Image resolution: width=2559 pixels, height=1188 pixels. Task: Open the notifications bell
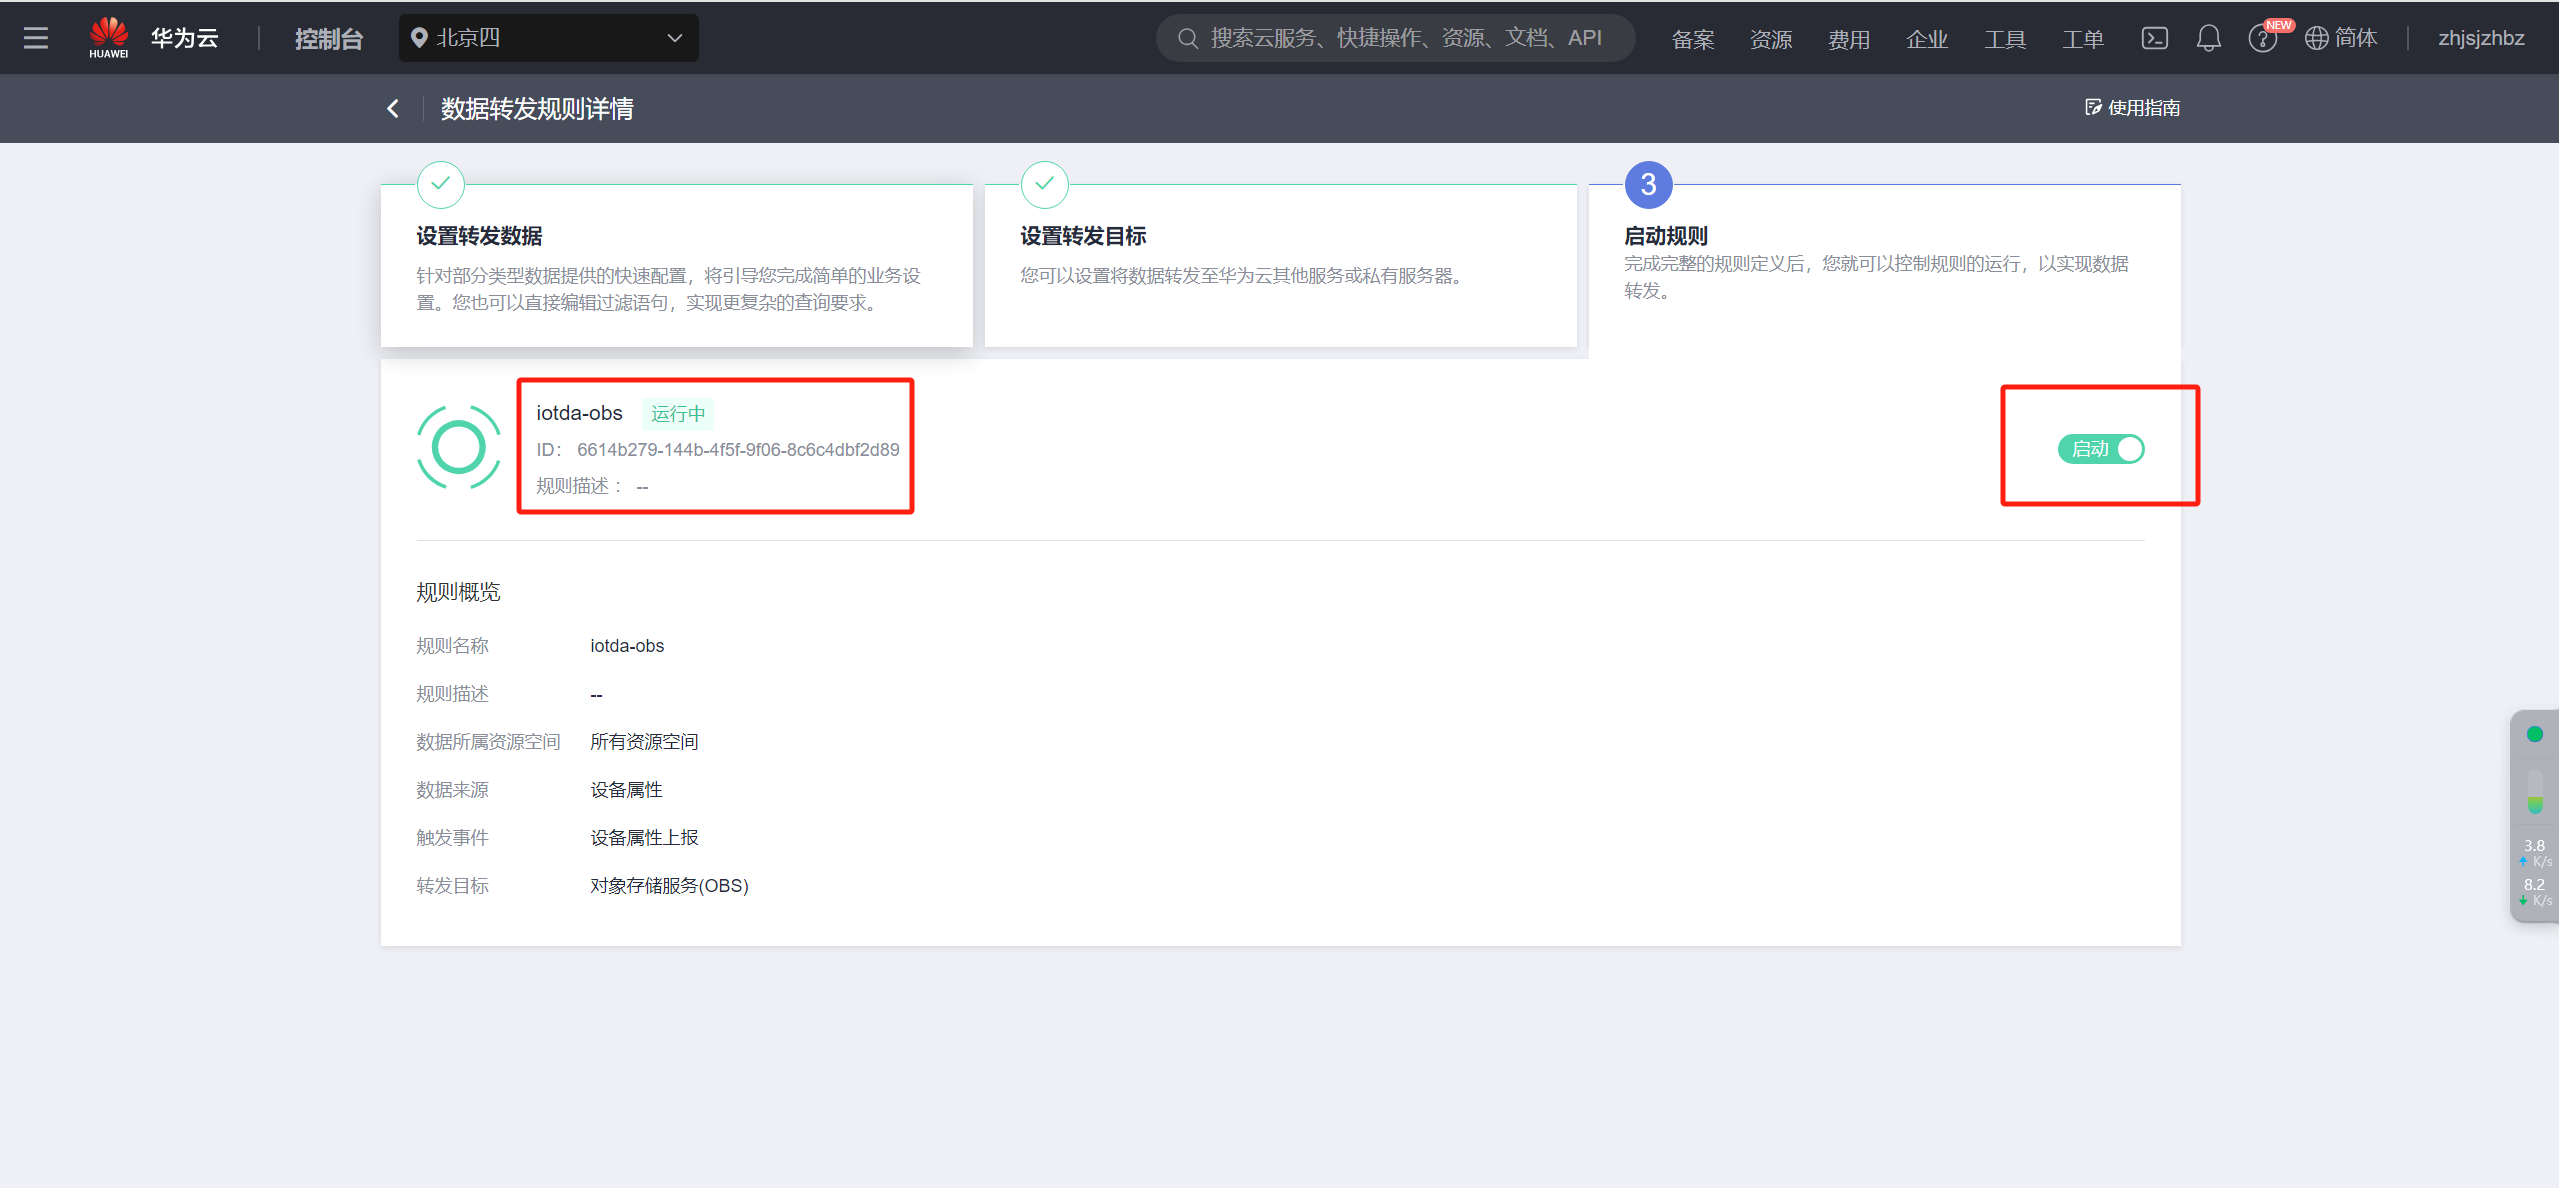click(2208, 38)
